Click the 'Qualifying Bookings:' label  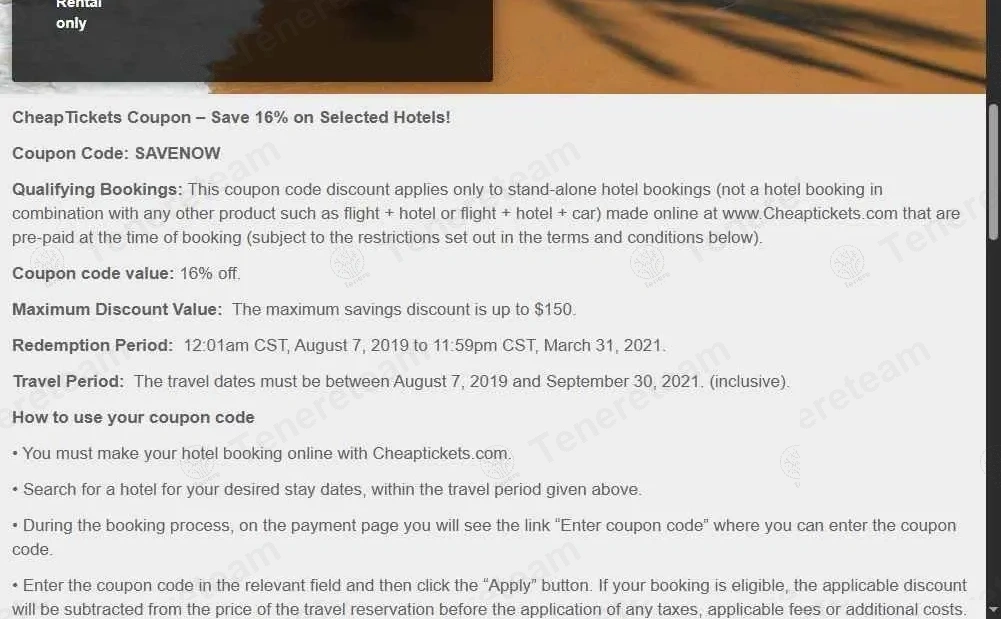[x=97, y=189]
